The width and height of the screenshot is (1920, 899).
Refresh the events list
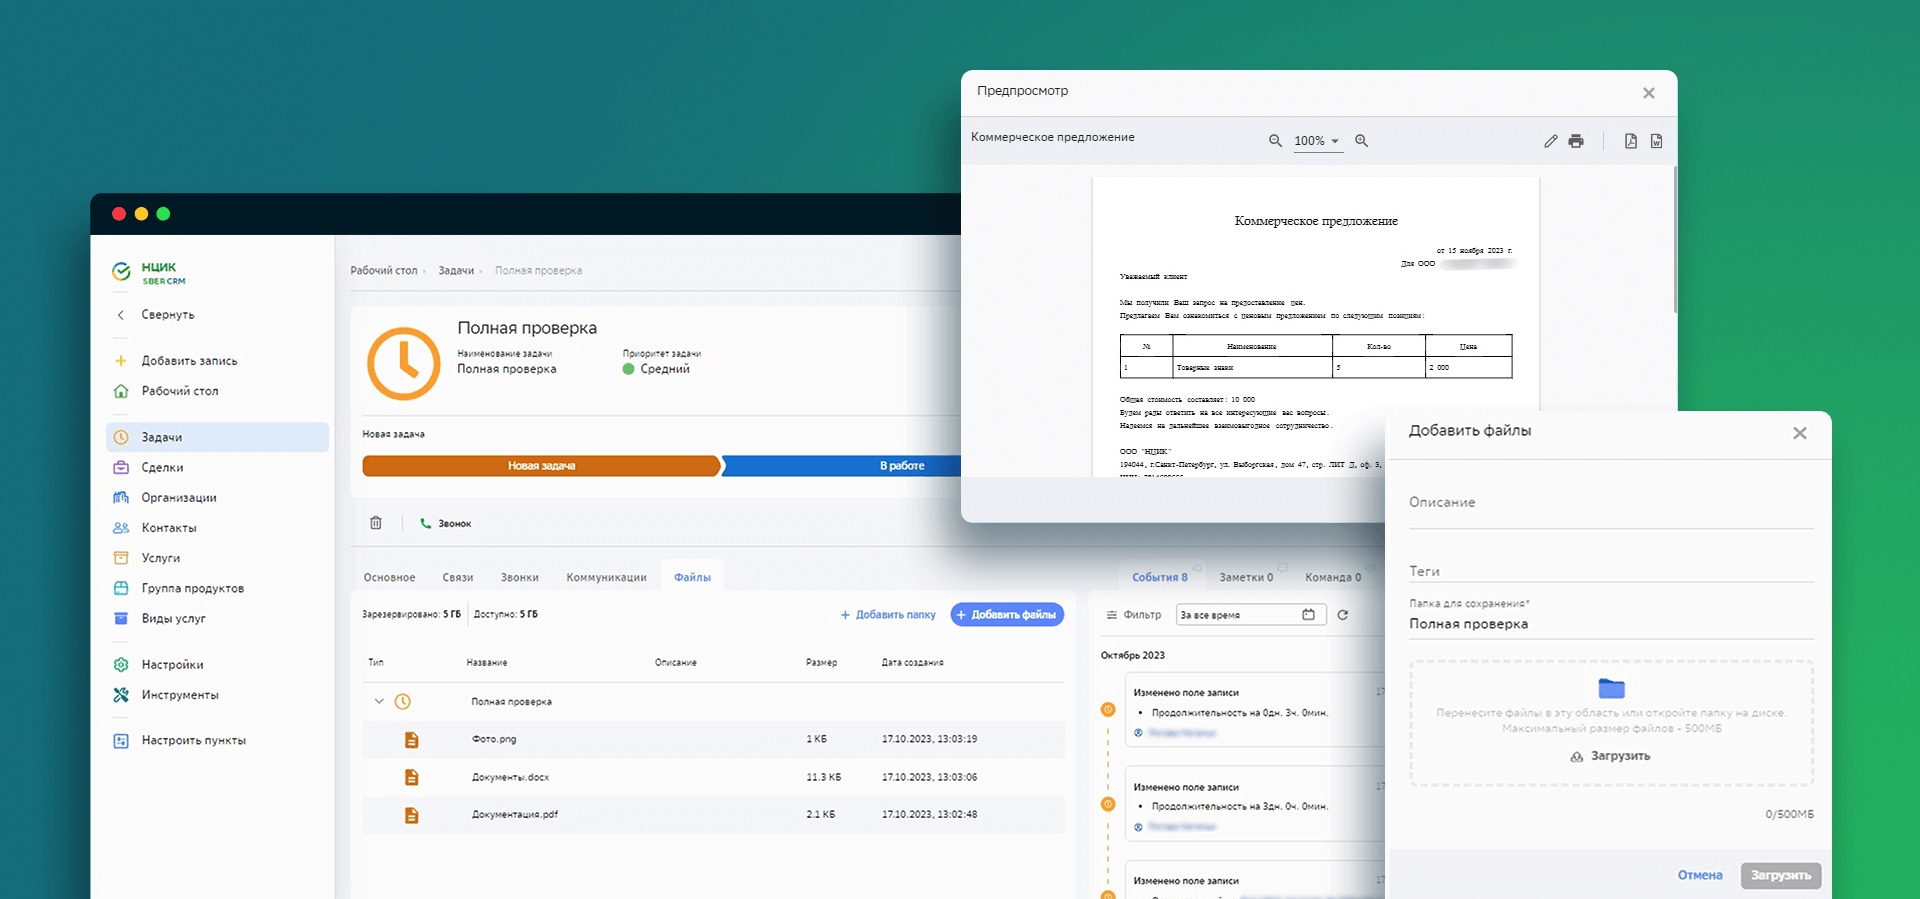(1343, 615)
